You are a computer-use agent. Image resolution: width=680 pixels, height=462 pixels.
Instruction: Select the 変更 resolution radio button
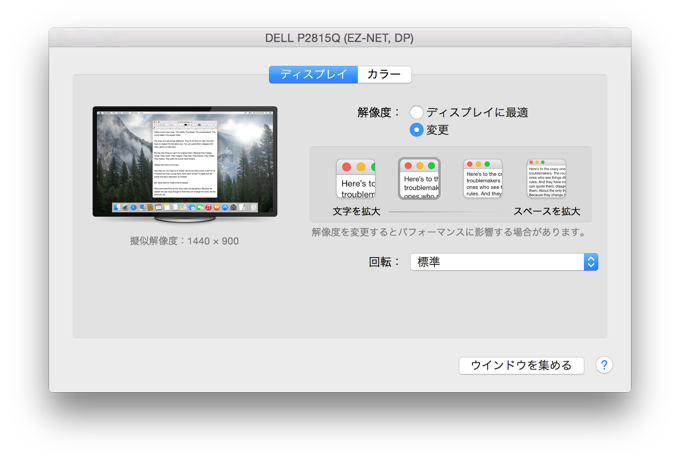point(416,130)
